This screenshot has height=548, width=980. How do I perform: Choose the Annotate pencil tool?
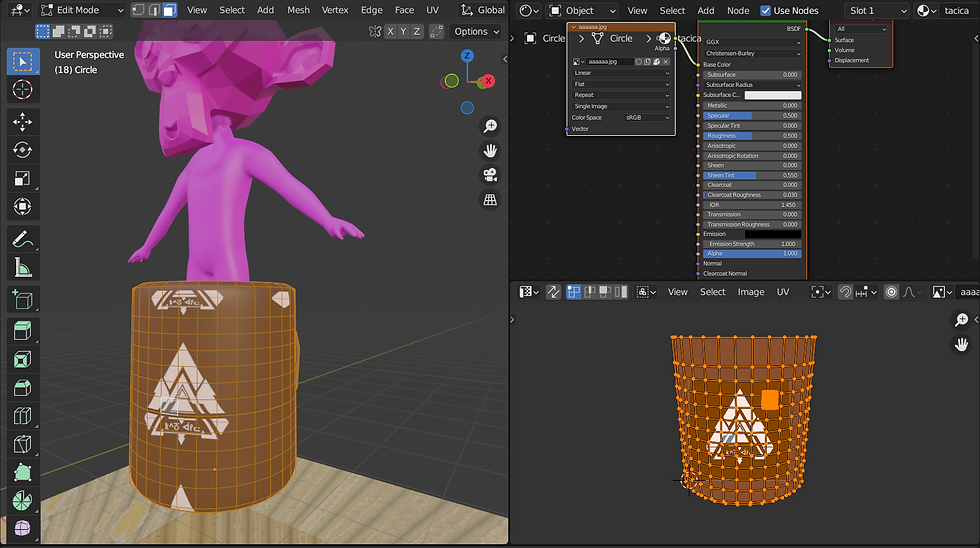pos(22,239)
